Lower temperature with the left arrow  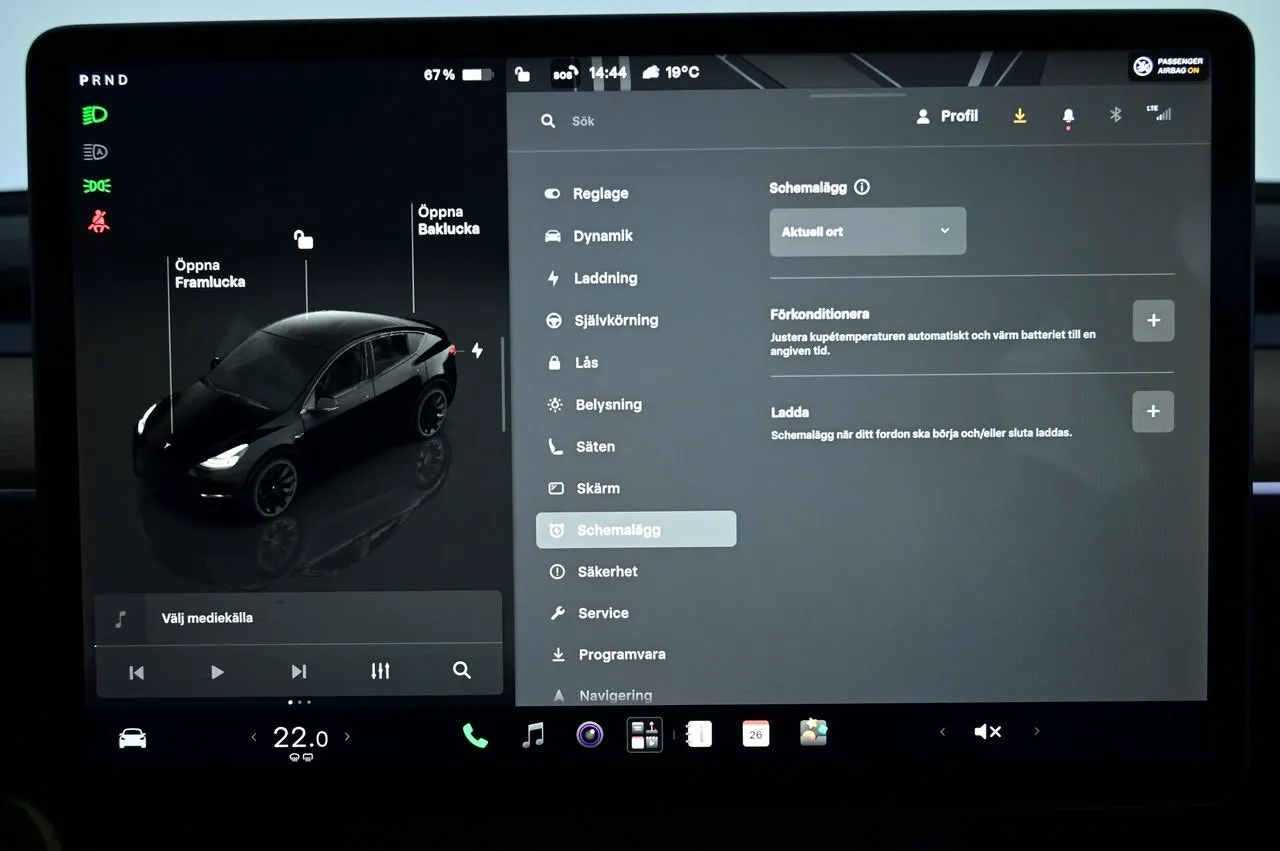pyautogui.click(x=254, y=737)
